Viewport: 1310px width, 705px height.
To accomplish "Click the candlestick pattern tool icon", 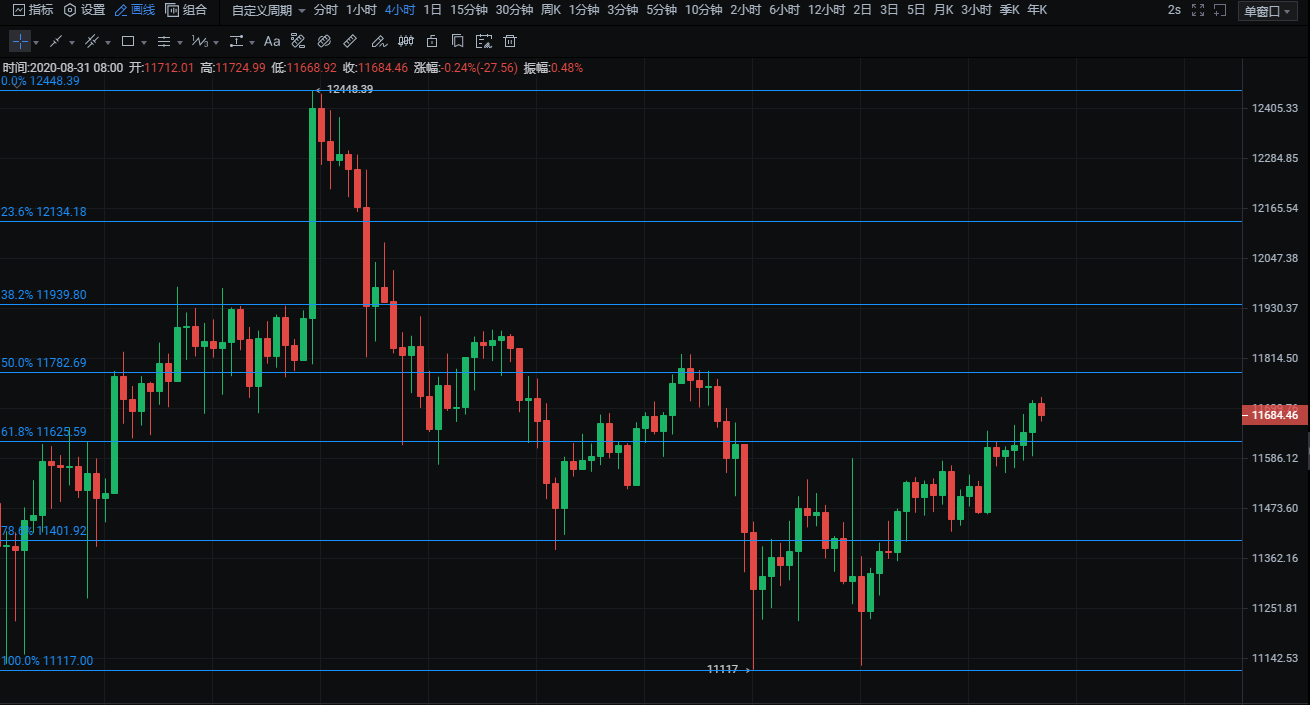I will pyautogui.click(x=405, y=42).
